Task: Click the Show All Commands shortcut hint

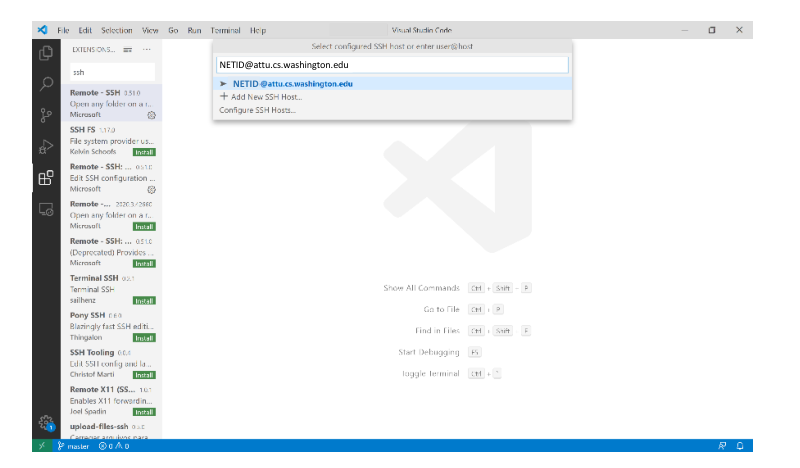Action: (x=457, y=288)
